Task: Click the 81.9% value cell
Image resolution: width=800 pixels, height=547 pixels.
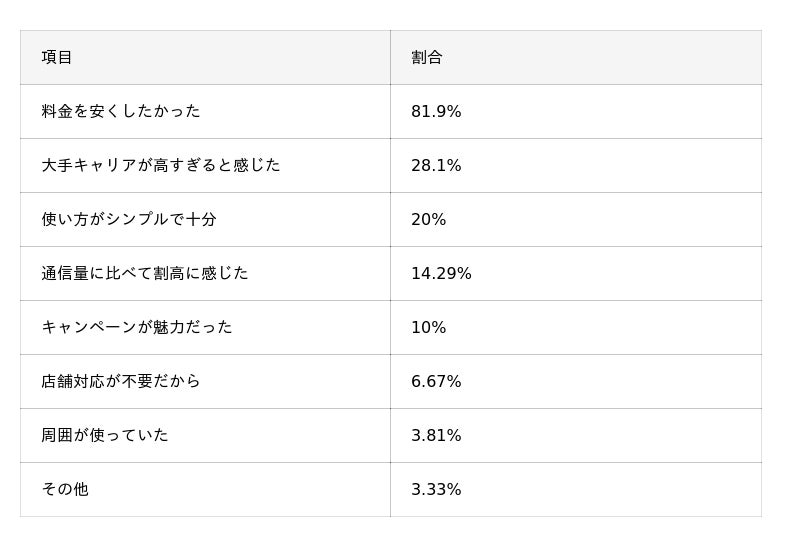Action: pyautogui.click(x=436, y=112)
